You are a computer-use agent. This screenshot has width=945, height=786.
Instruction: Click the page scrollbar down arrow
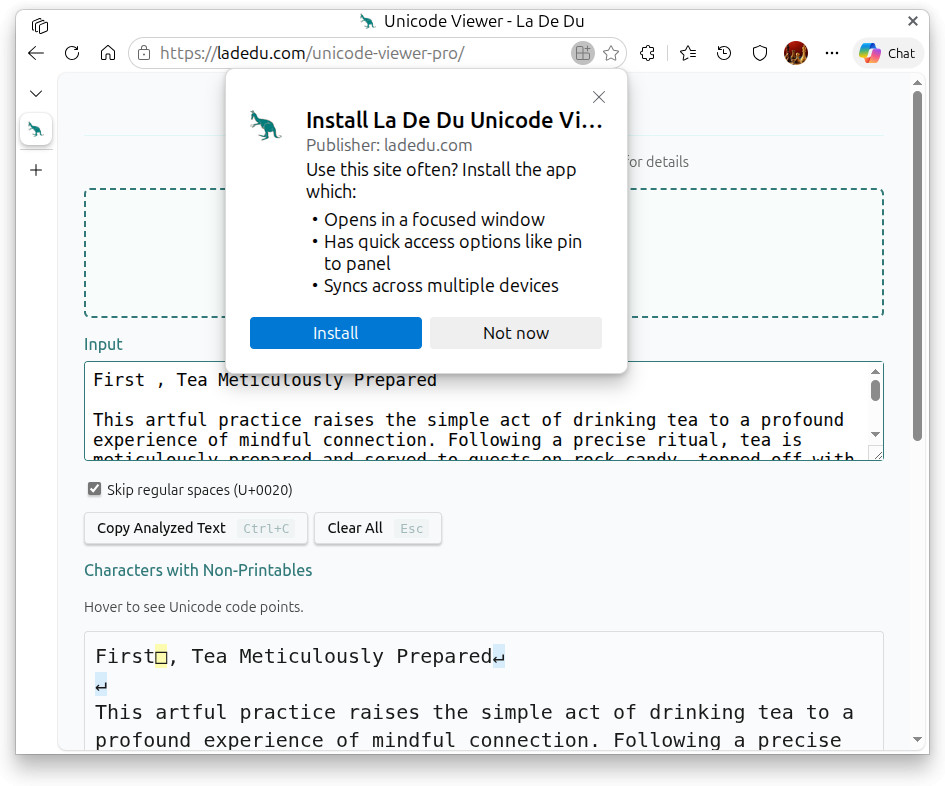pos(917,740)
